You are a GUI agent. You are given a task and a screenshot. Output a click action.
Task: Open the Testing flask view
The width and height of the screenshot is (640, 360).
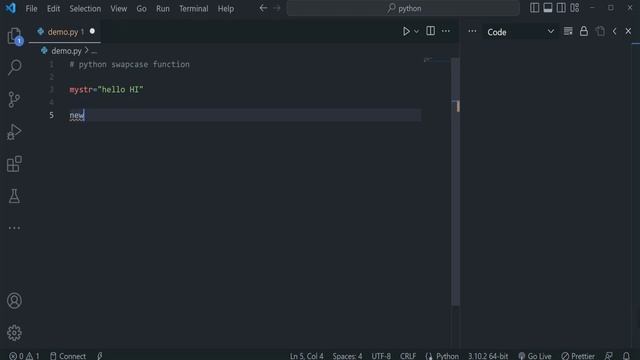point(14,196)
